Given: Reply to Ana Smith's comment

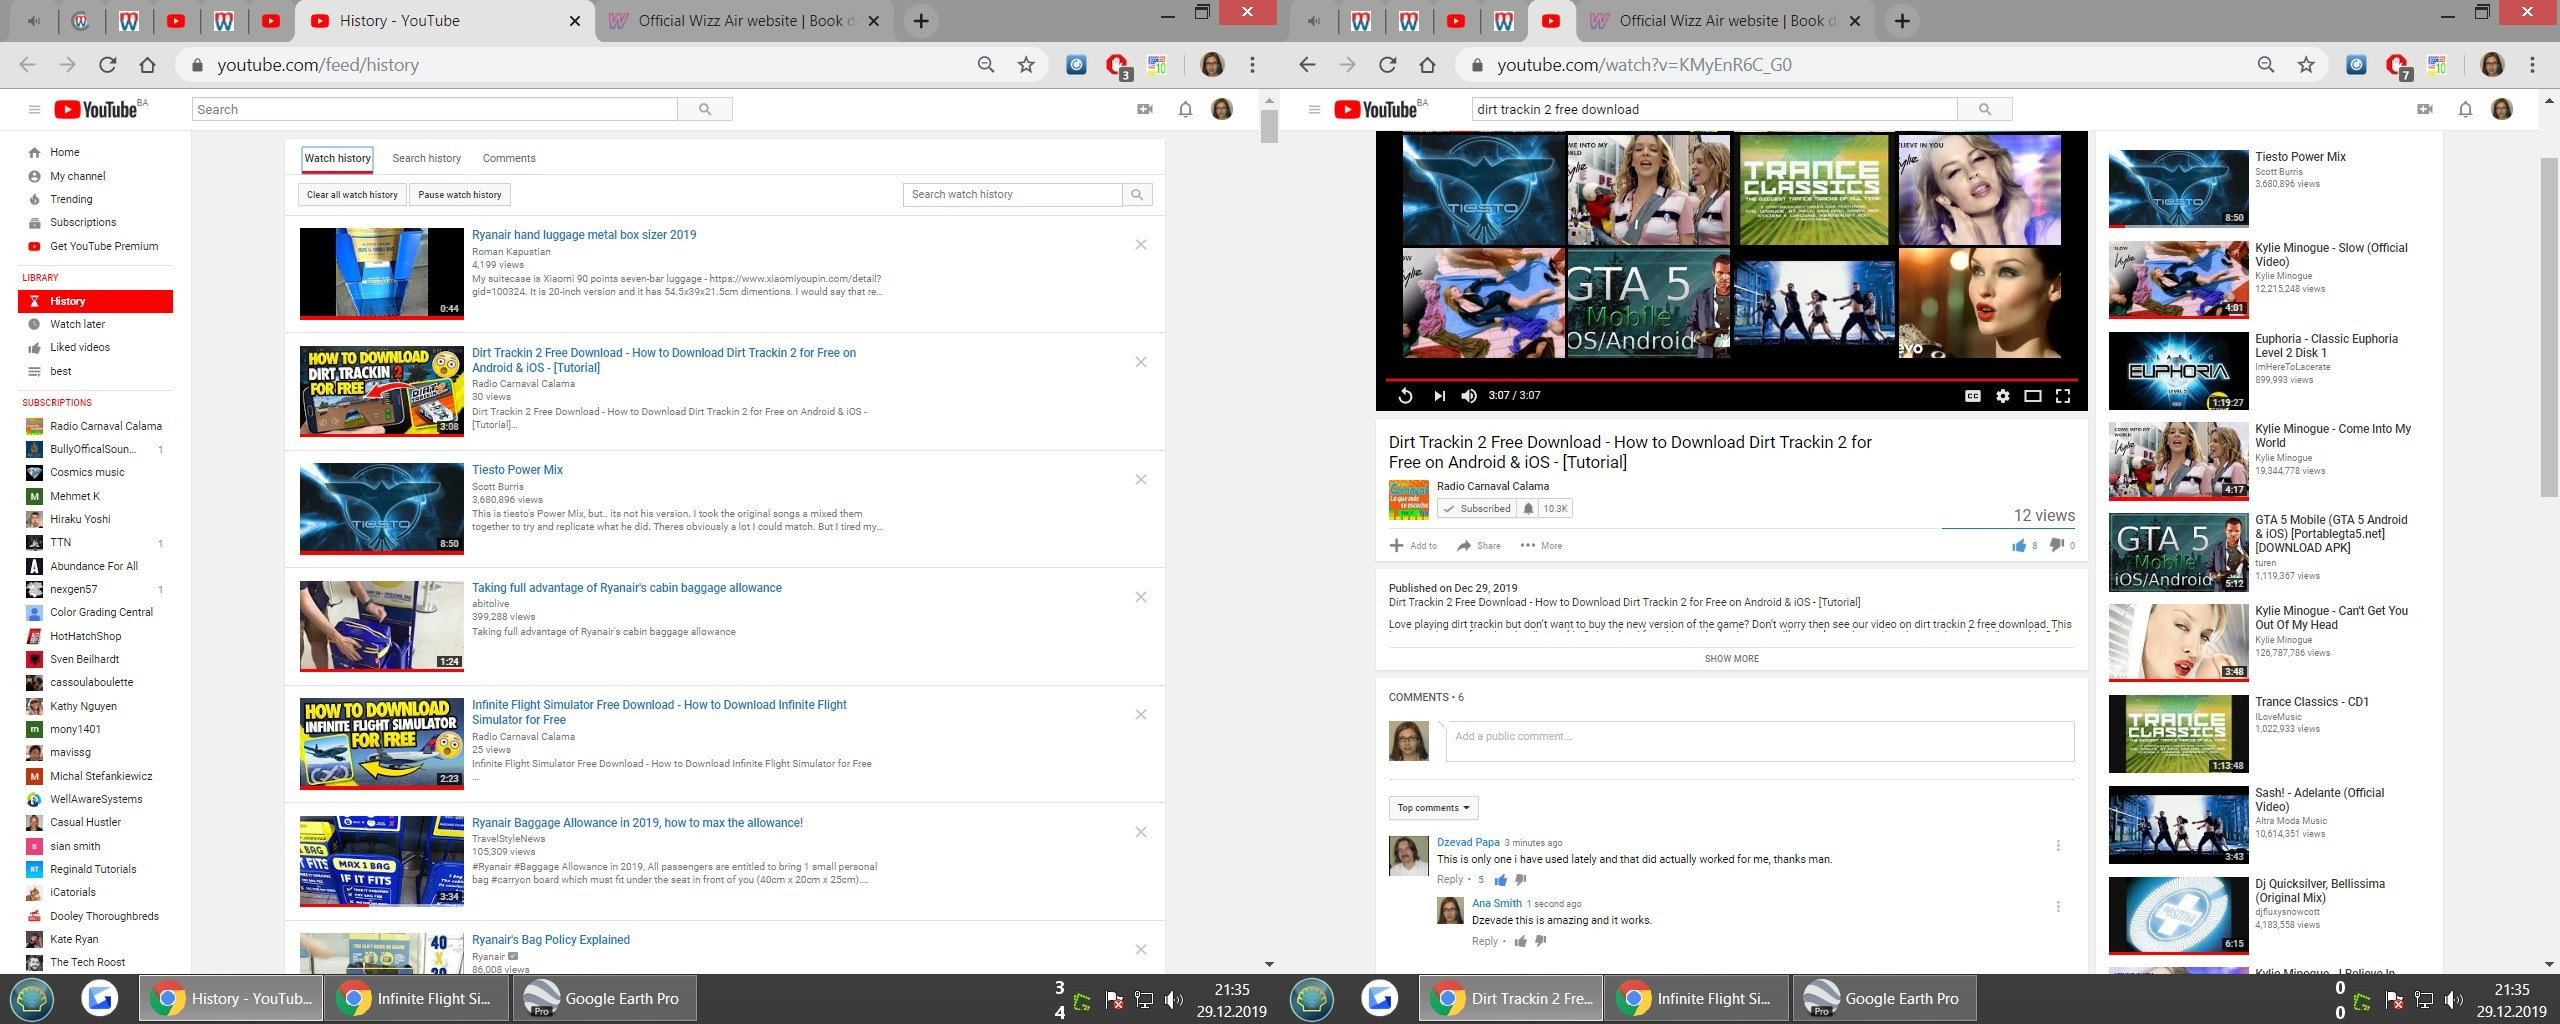Looking at the screenshot, I should (x=1485, y=941).
